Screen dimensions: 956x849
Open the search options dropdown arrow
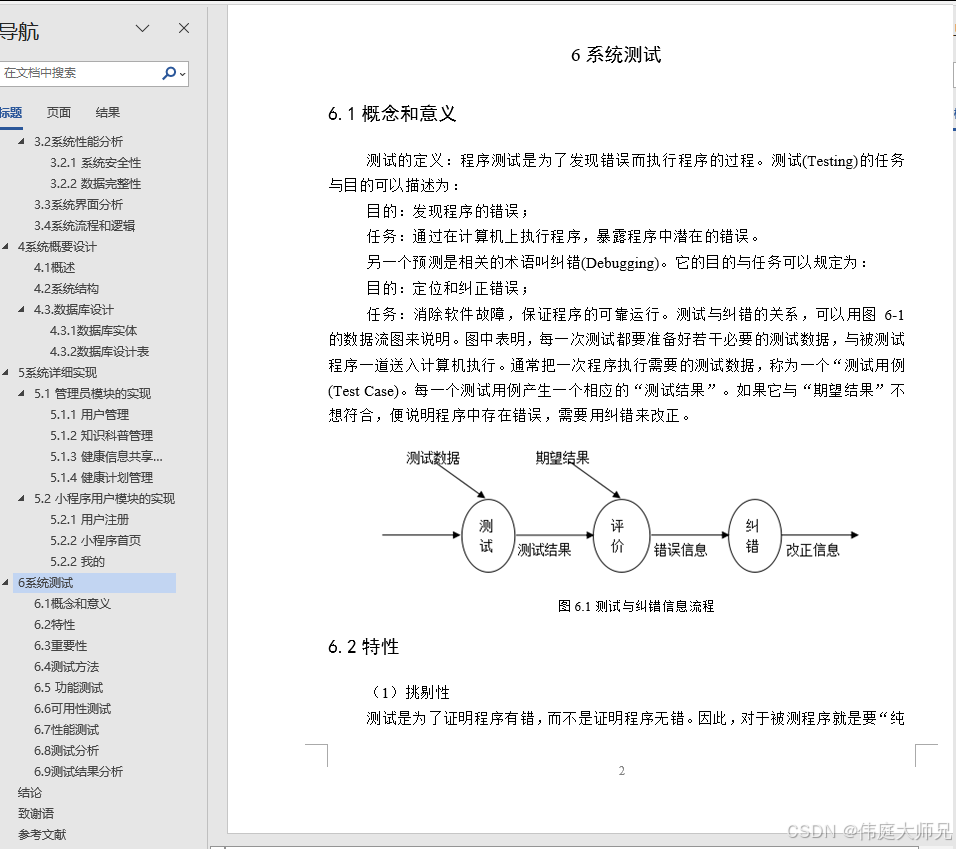point(182,74)
